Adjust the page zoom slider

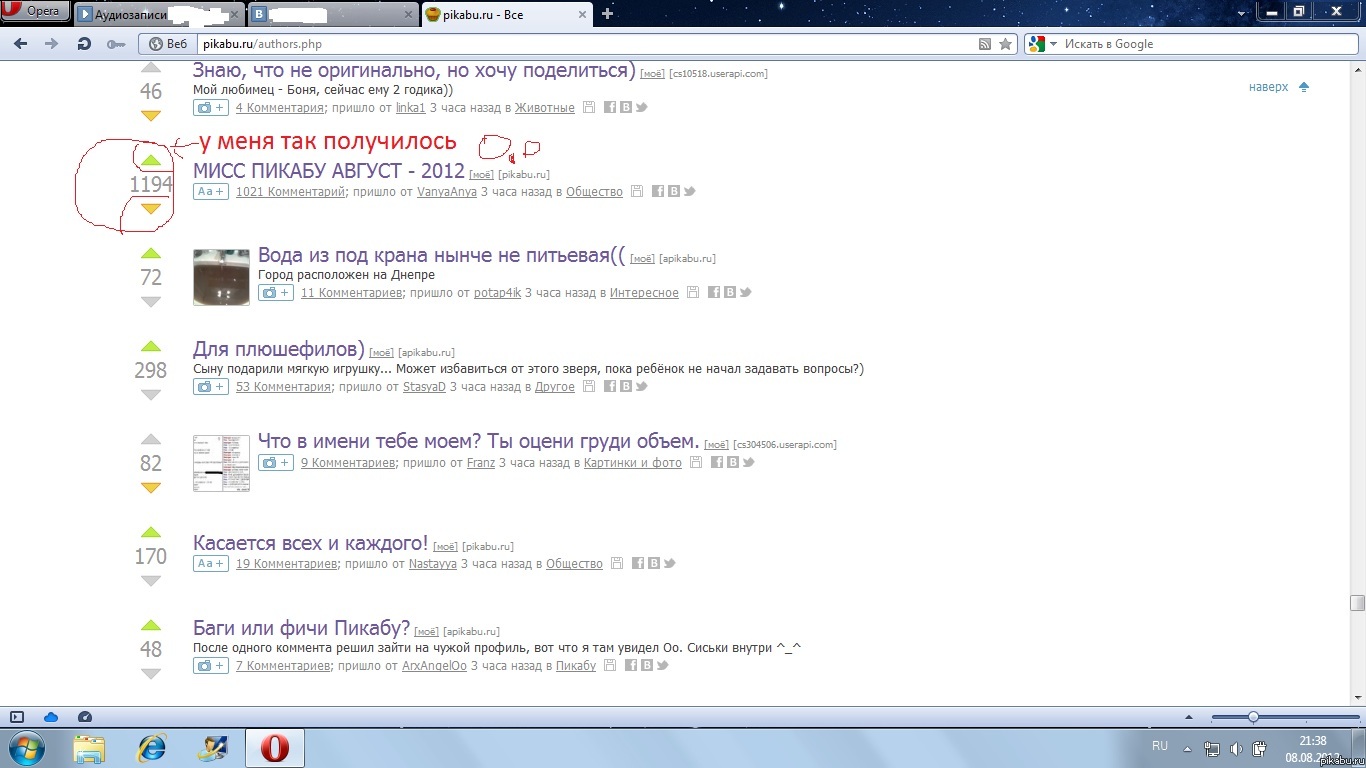point(1253,717)
